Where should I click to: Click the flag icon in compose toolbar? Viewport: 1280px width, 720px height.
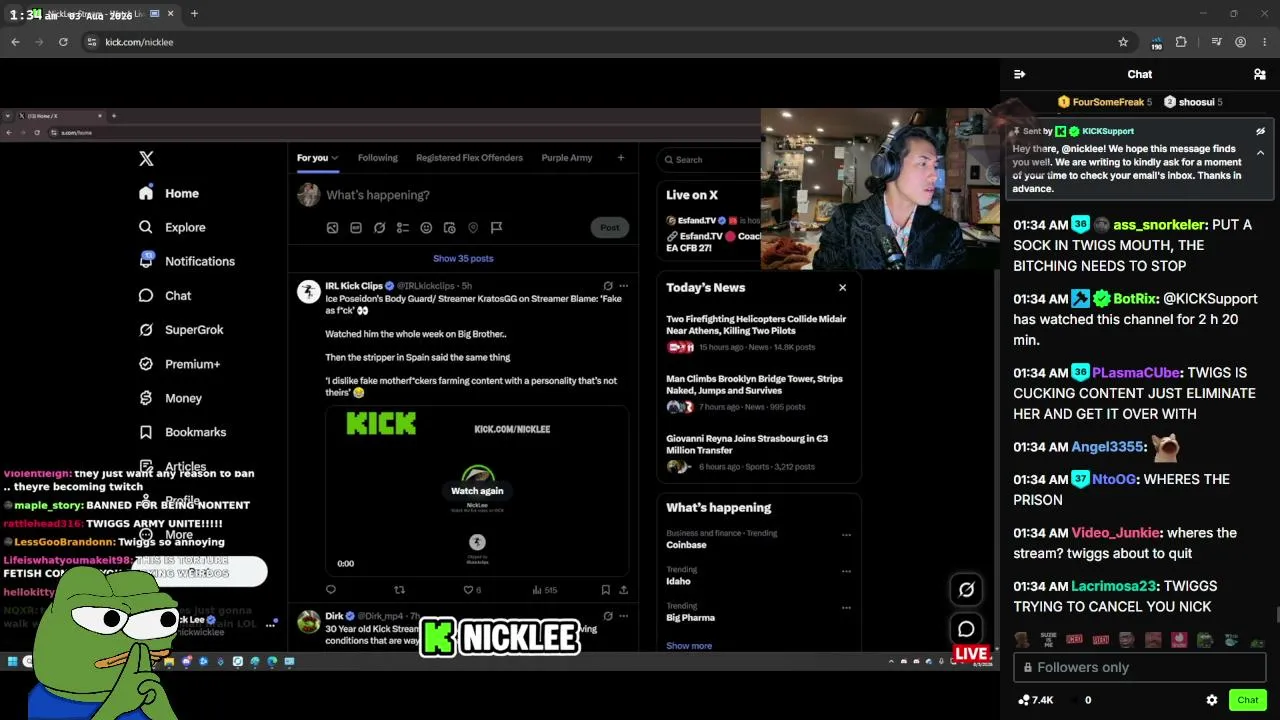coord(496,228)
